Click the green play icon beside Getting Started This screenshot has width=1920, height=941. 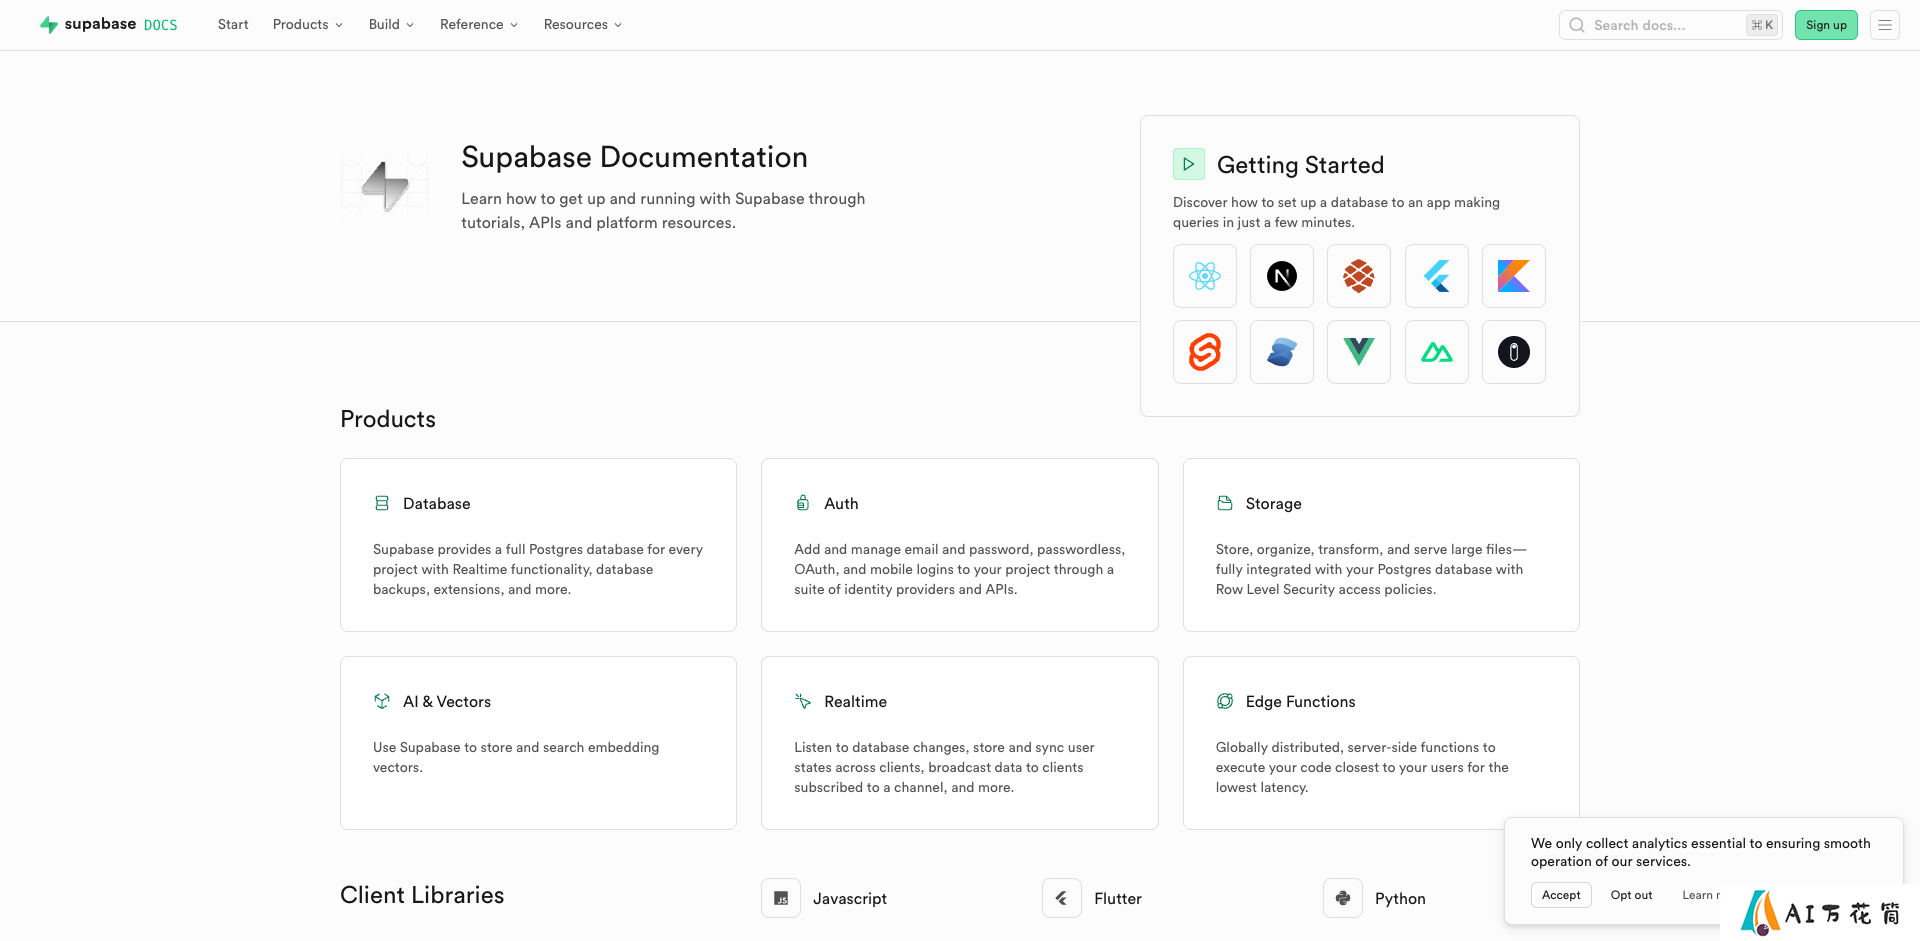click(x=1189, y=164)
